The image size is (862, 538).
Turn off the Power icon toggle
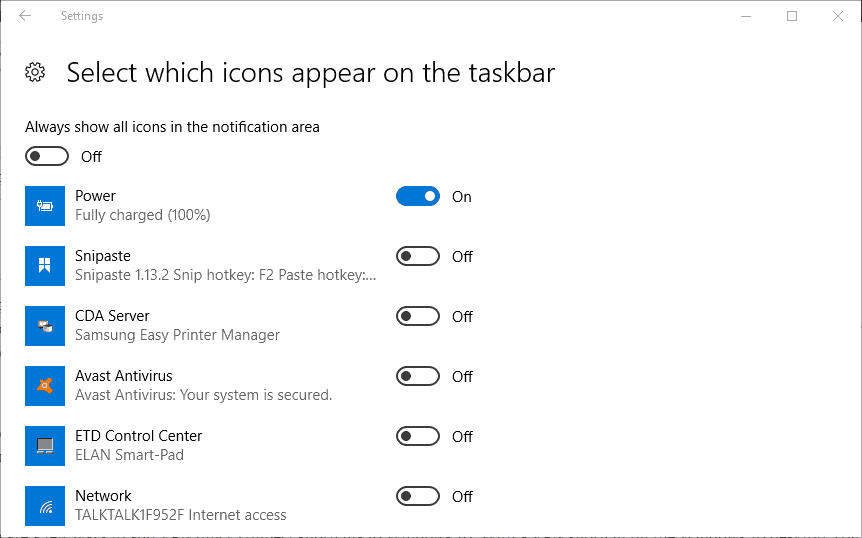tap(418, 197)
